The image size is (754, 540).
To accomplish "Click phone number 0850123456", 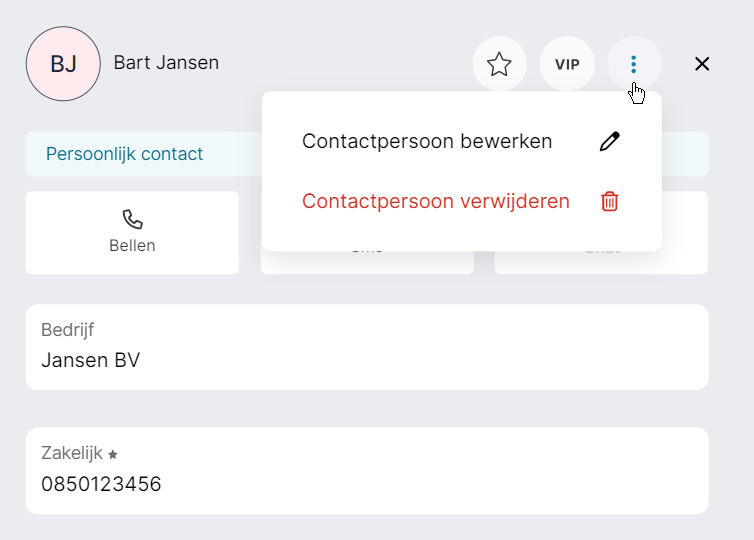I will point(101,484).
